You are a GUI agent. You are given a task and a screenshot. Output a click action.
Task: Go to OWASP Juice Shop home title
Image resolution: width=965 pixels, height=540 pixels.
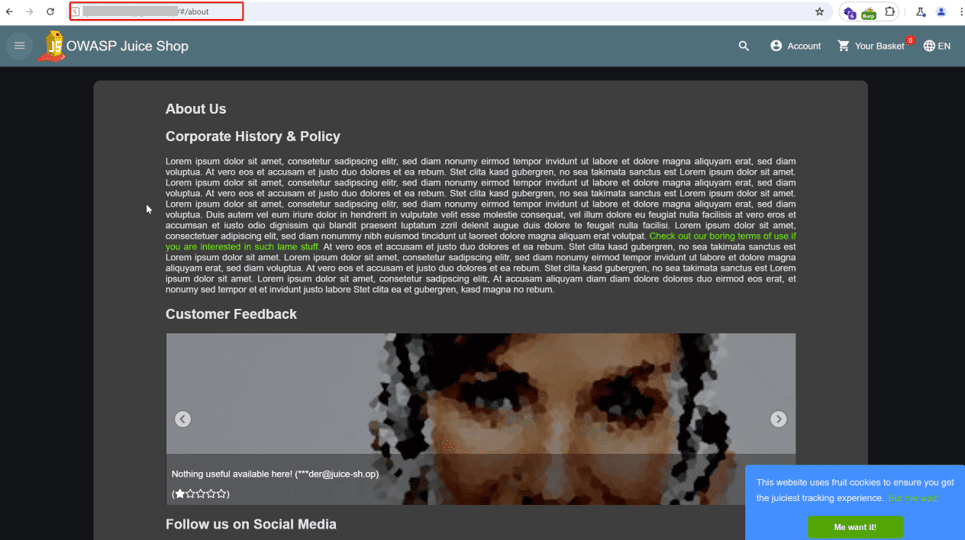[127, 46]
